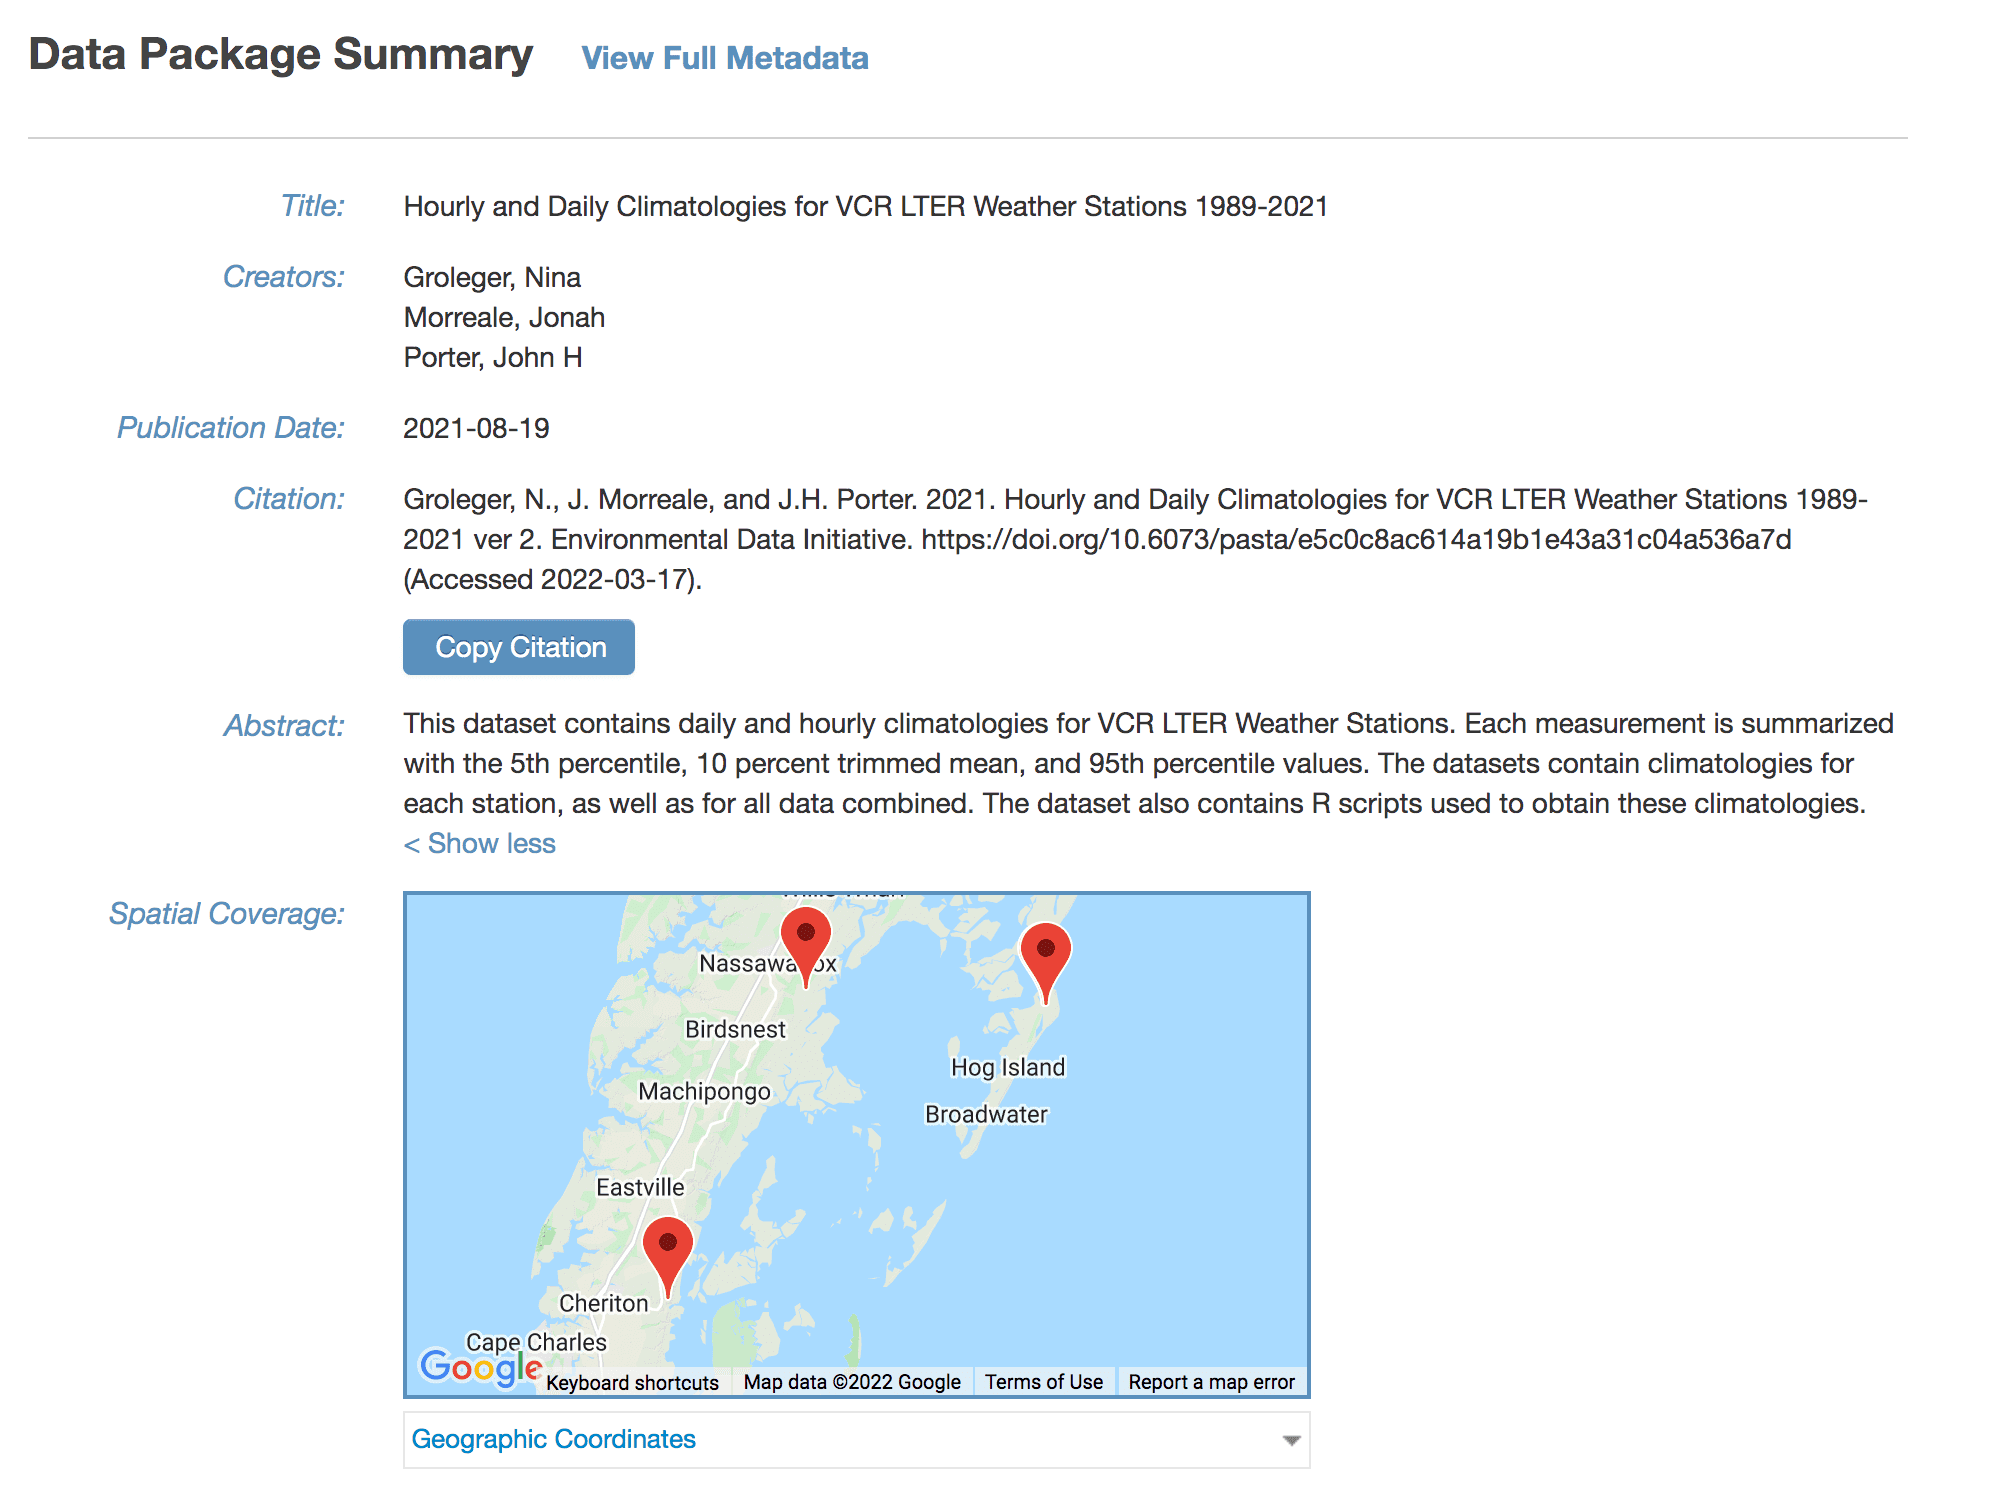Screen dimensions: 2012x1490
Task: Click the Data Package Summary heading
Action: [x=279, y=53]
